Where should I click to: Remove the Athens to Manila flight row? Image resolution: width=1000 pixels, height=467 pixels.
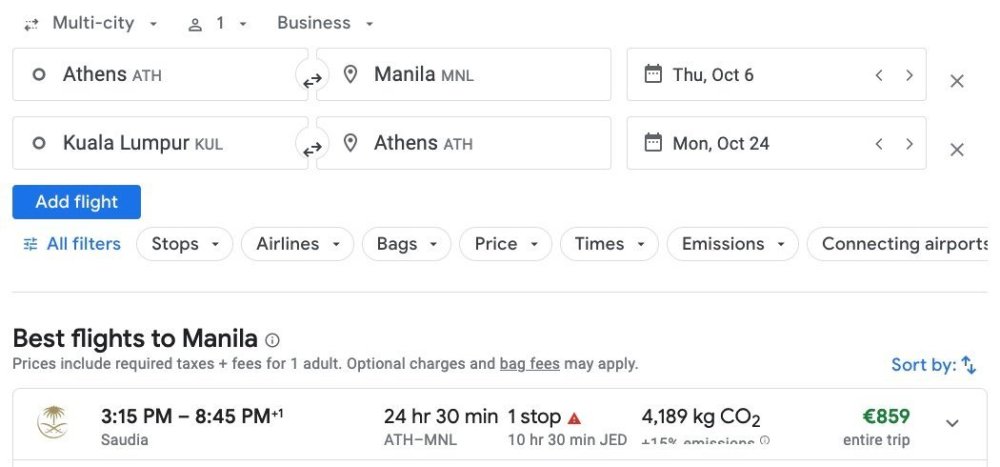(x=956, y=81)
